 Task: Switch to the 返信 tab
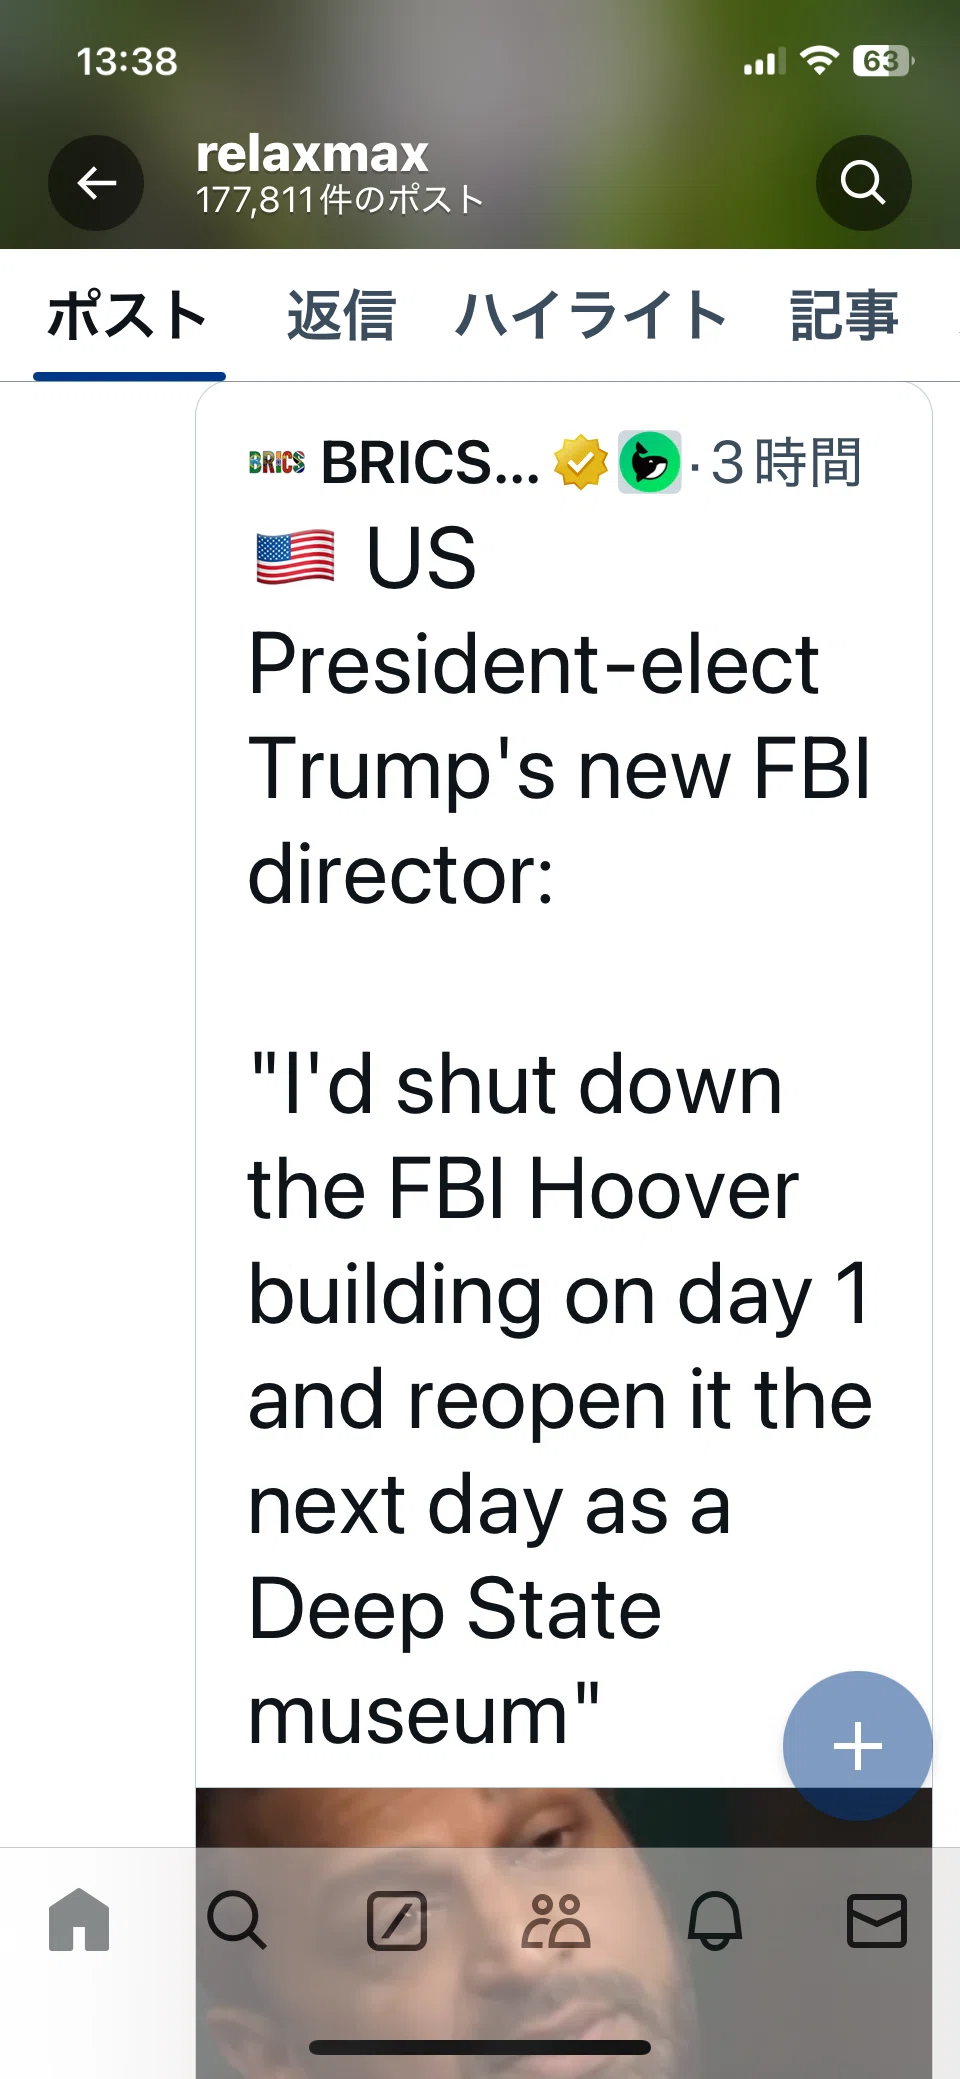[x=341, y=316]
